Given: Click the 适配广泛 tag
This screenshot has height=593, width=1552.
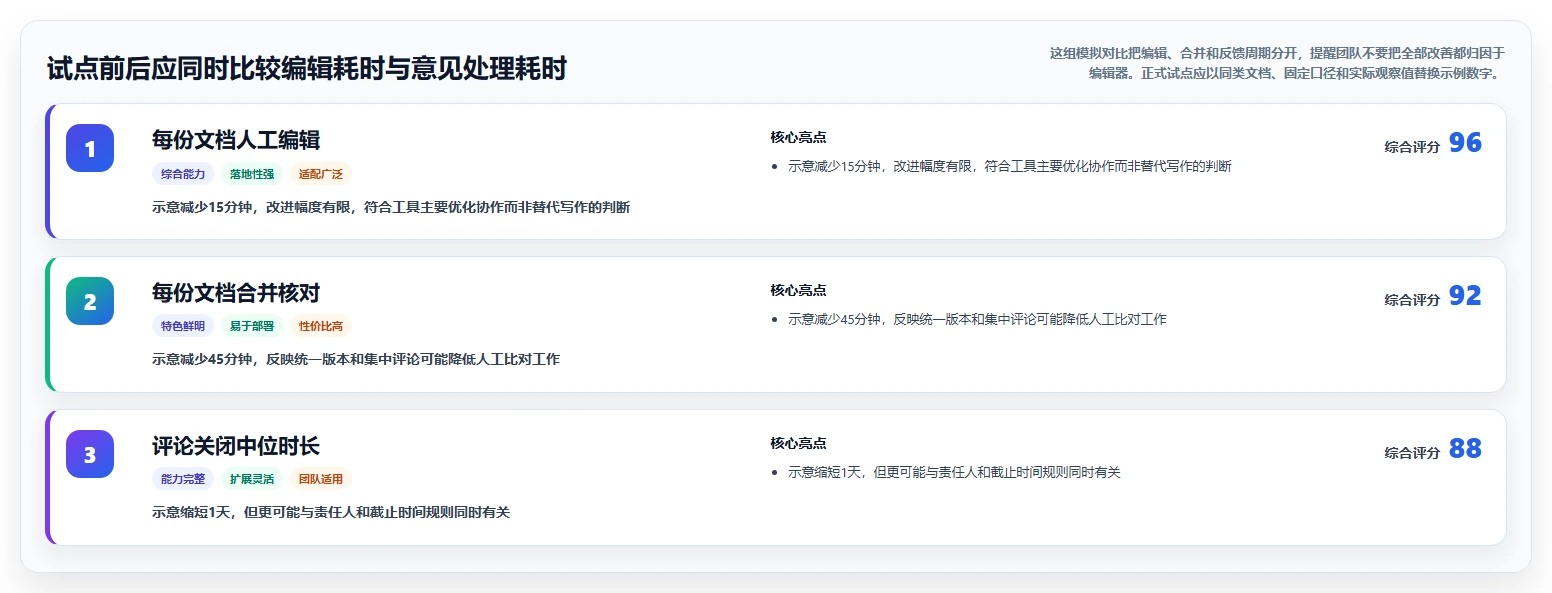Looking at the screenshot, I should coord(321,174).
